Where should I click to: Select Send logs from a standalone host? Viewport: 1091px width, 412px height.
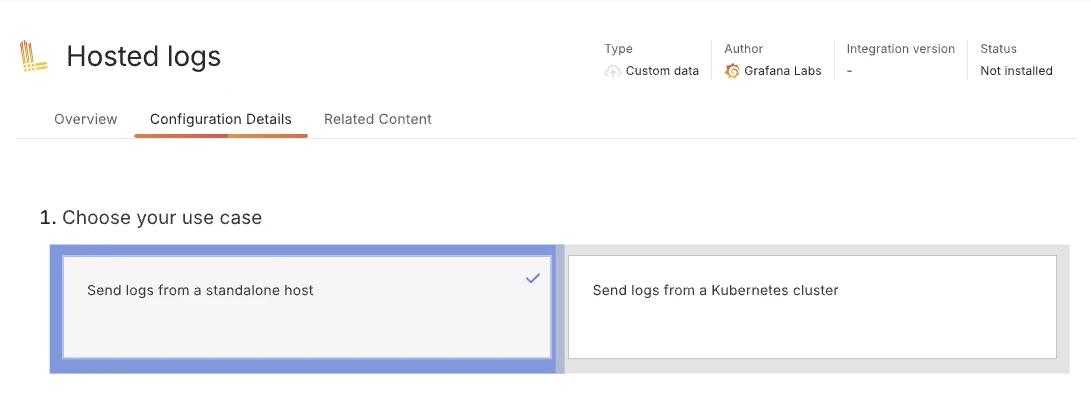[x=307, y=307]
